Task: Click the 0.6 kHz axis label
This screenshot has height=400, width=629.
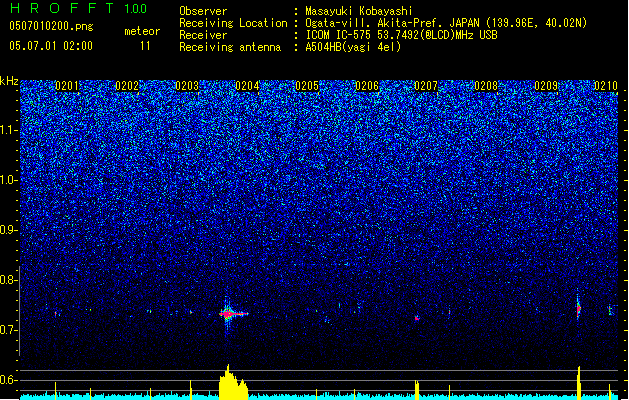Action: [9, 380]
